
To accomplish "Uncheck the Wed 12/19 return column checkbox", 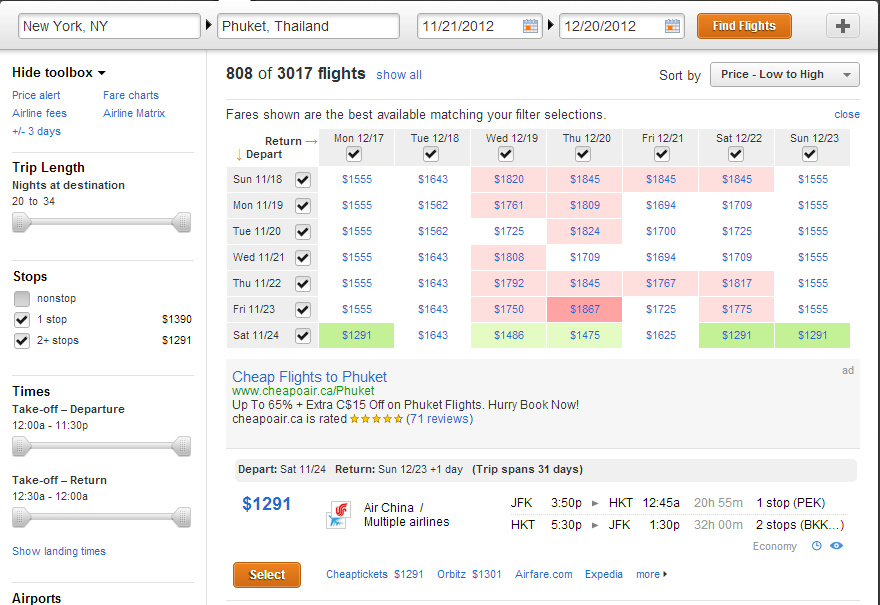I will coord(506,154).
